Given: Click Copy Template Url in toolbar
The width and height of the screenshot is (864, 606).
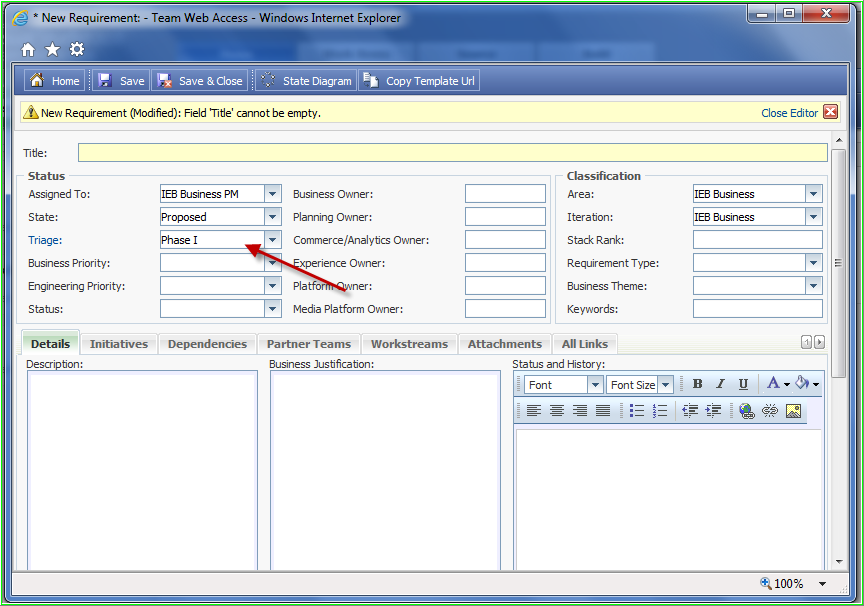Looking at the screenshot, I should click(419, 80).
